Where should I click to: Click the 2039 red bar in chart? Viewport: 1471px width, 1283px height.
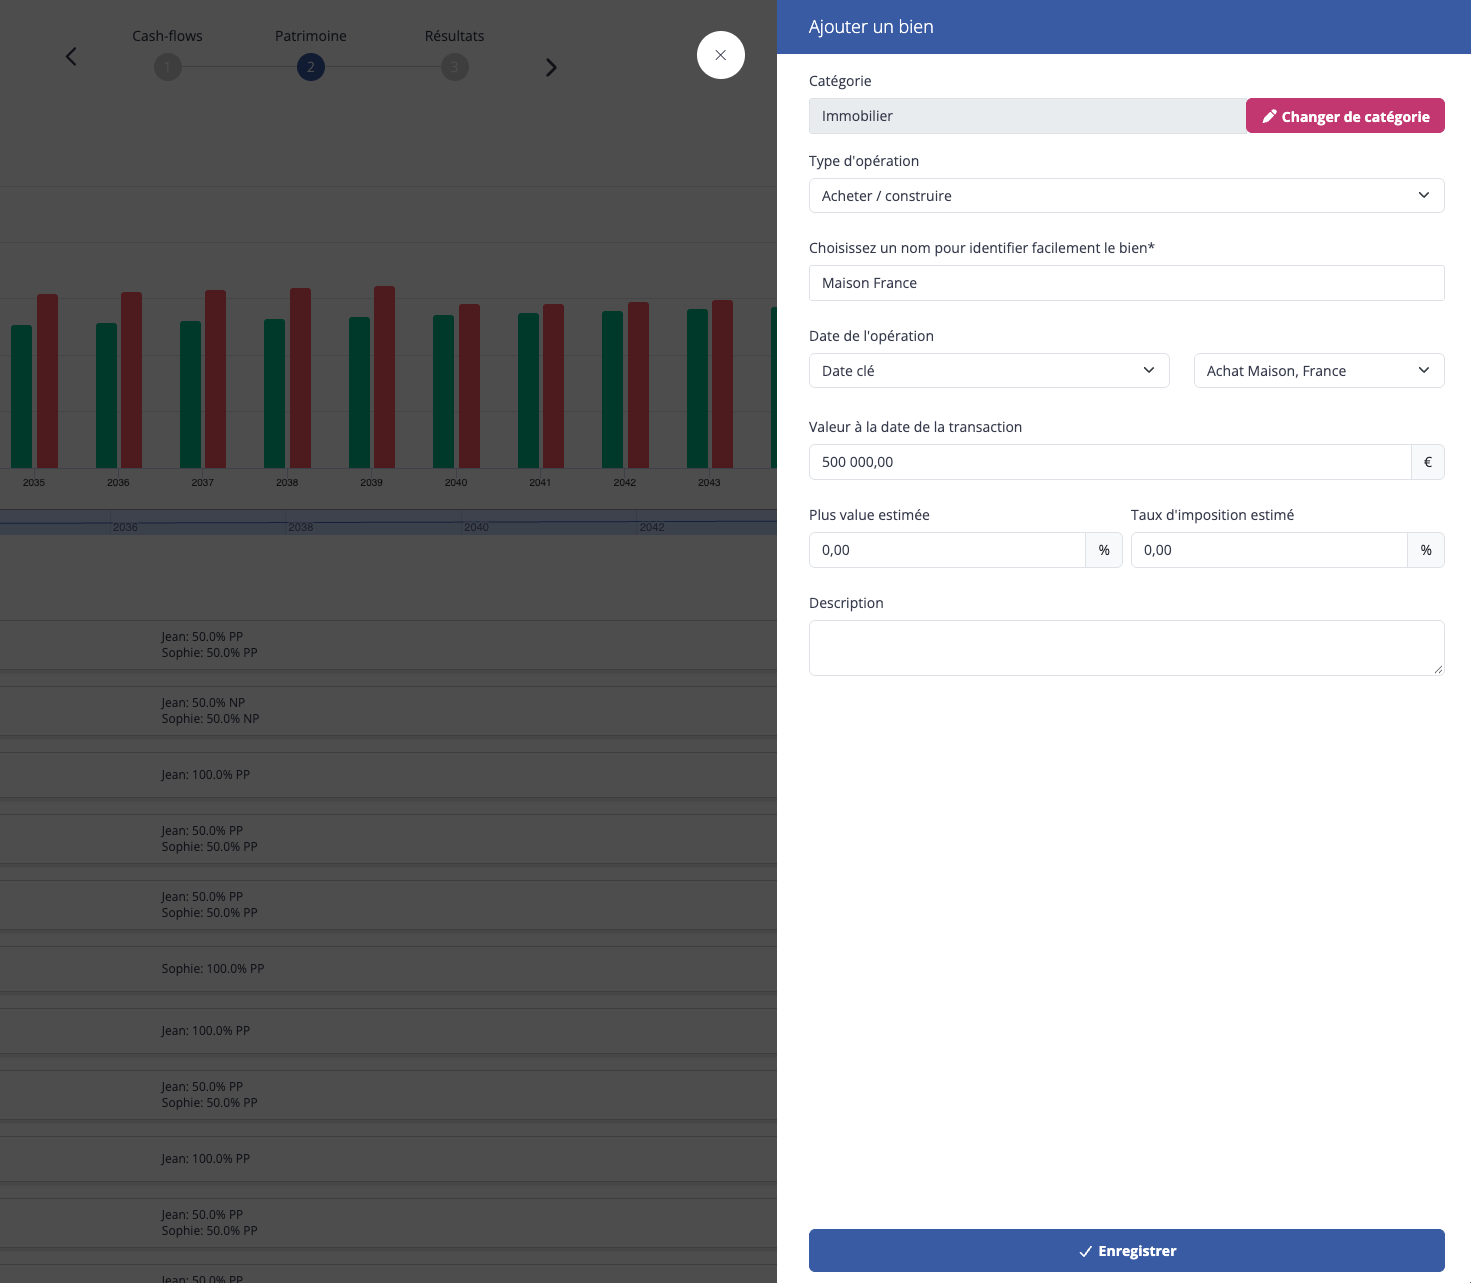click(x=384, y=377)
